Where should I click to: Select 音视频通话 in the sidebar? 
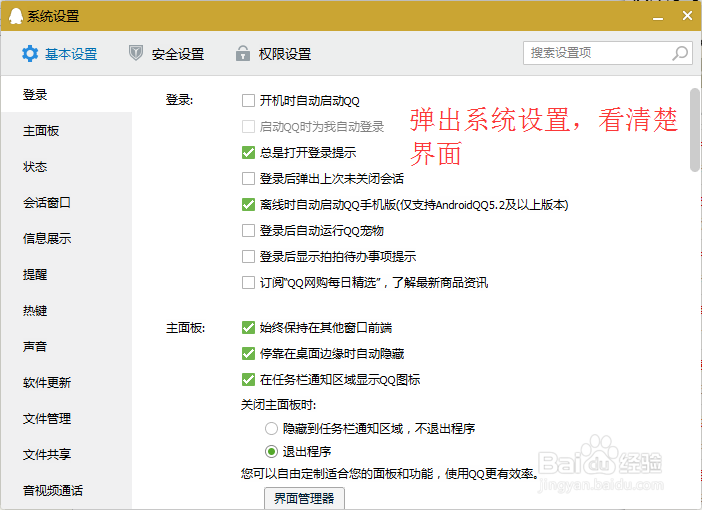pos(66,490)
